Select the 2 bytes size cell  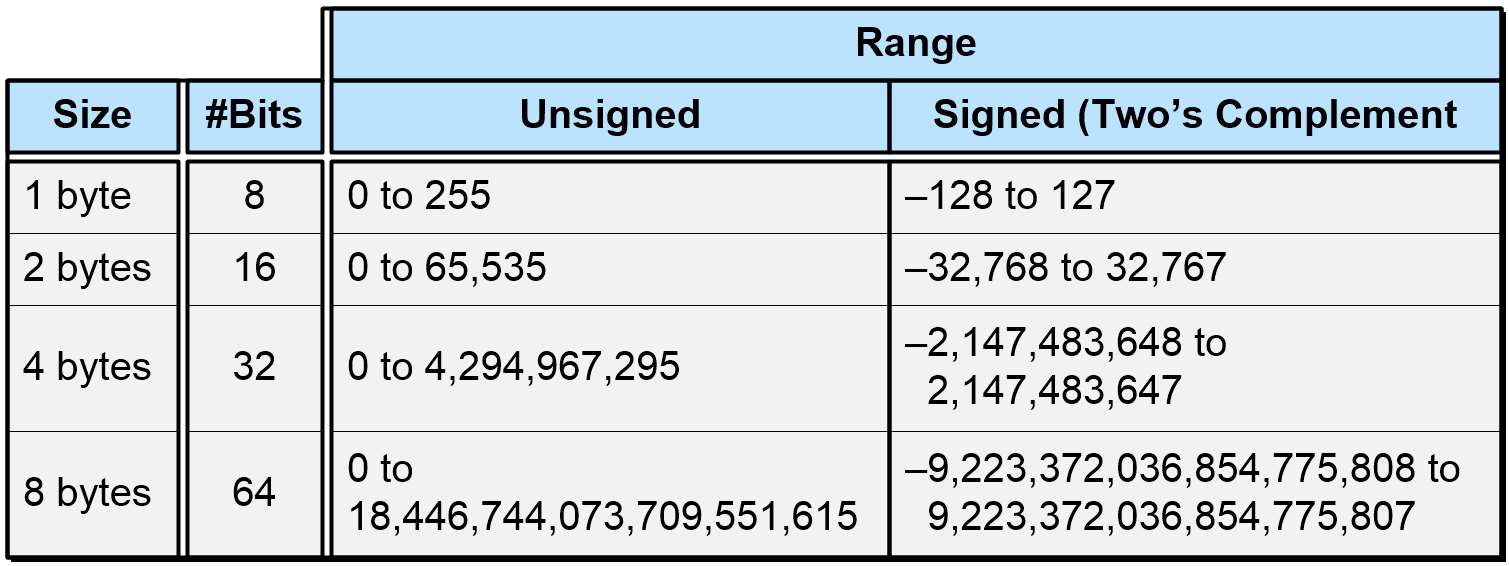click(92, 269)
